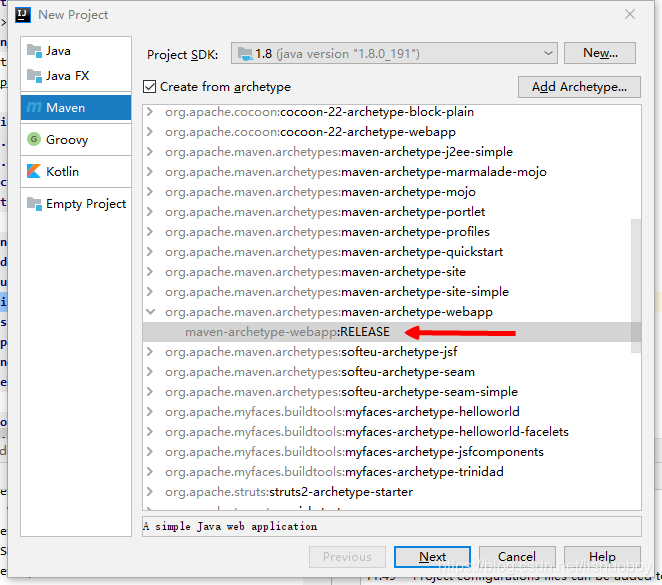Screen dimensions: 662x585
Task: Collapse the maven-archetype-webapp node
Action: [150, 312]
